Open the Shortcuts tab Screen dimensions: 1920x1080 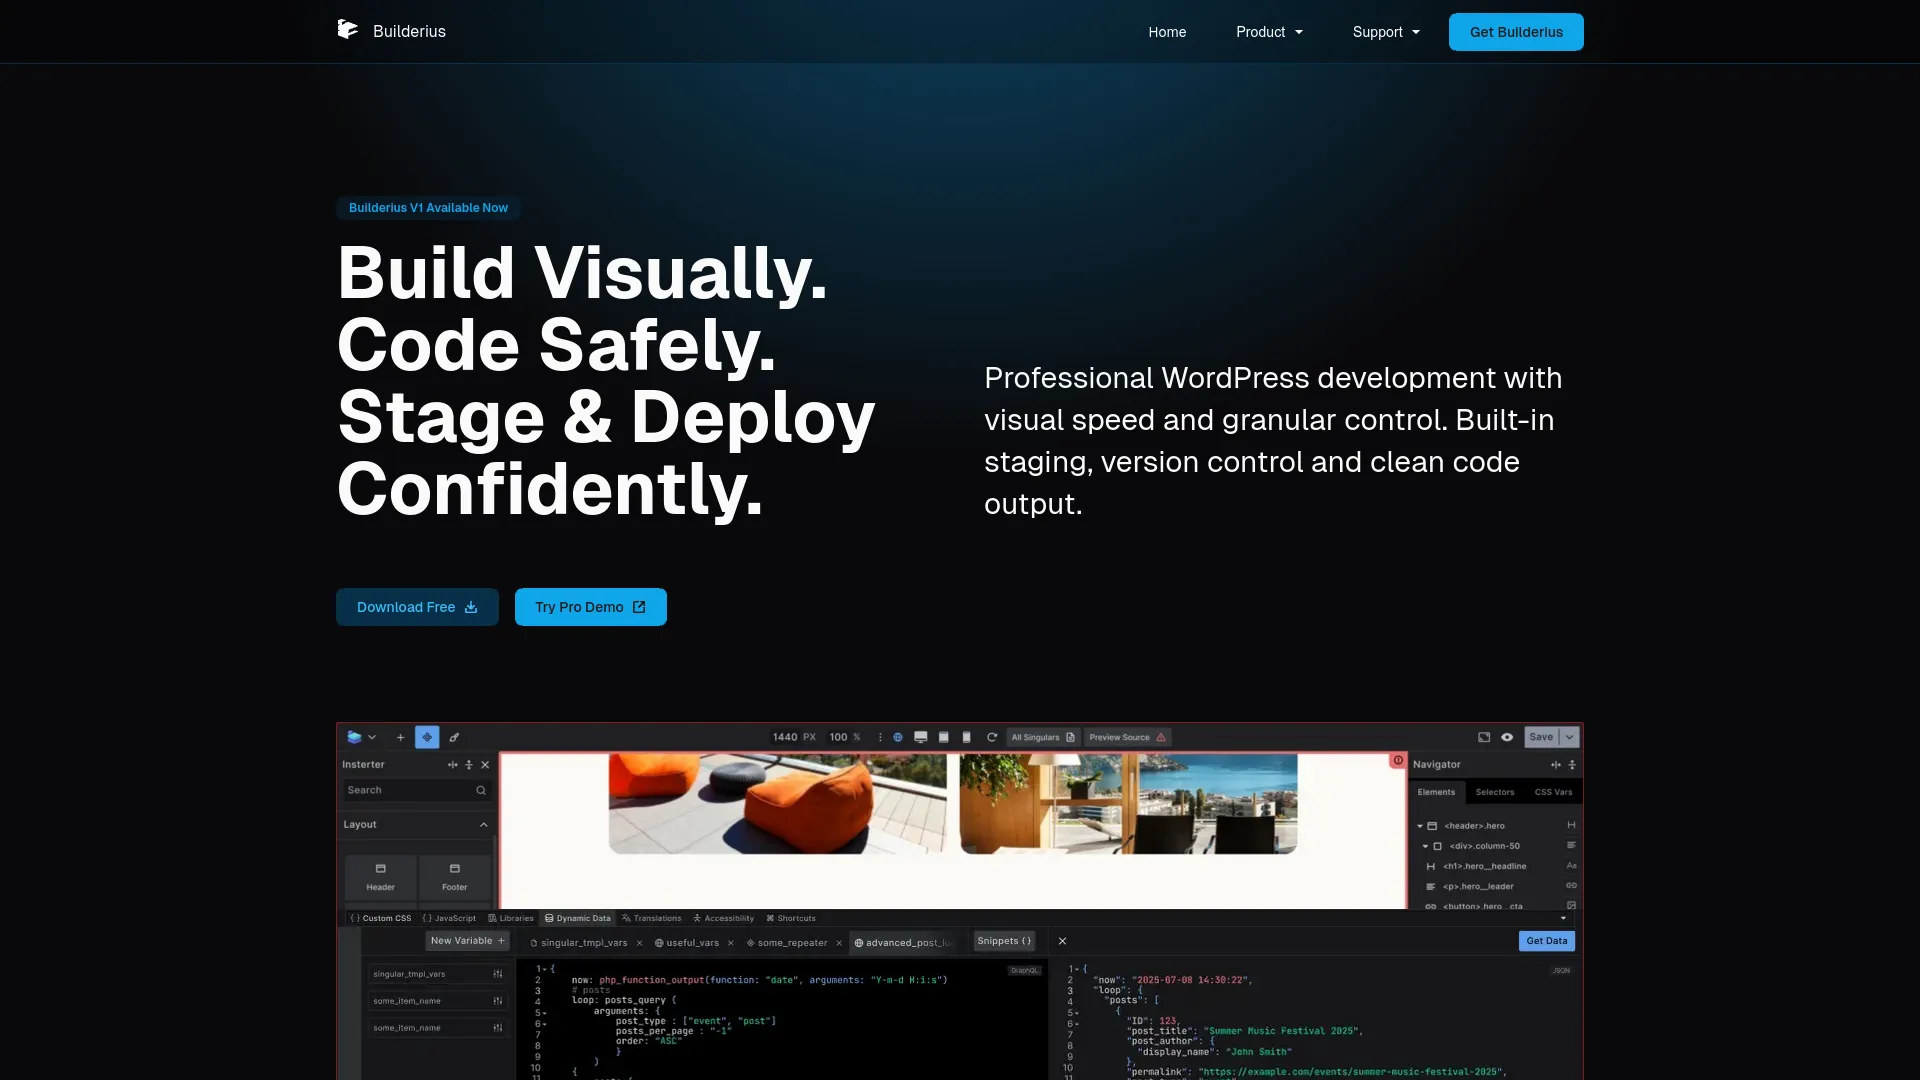tap(791, 918)
